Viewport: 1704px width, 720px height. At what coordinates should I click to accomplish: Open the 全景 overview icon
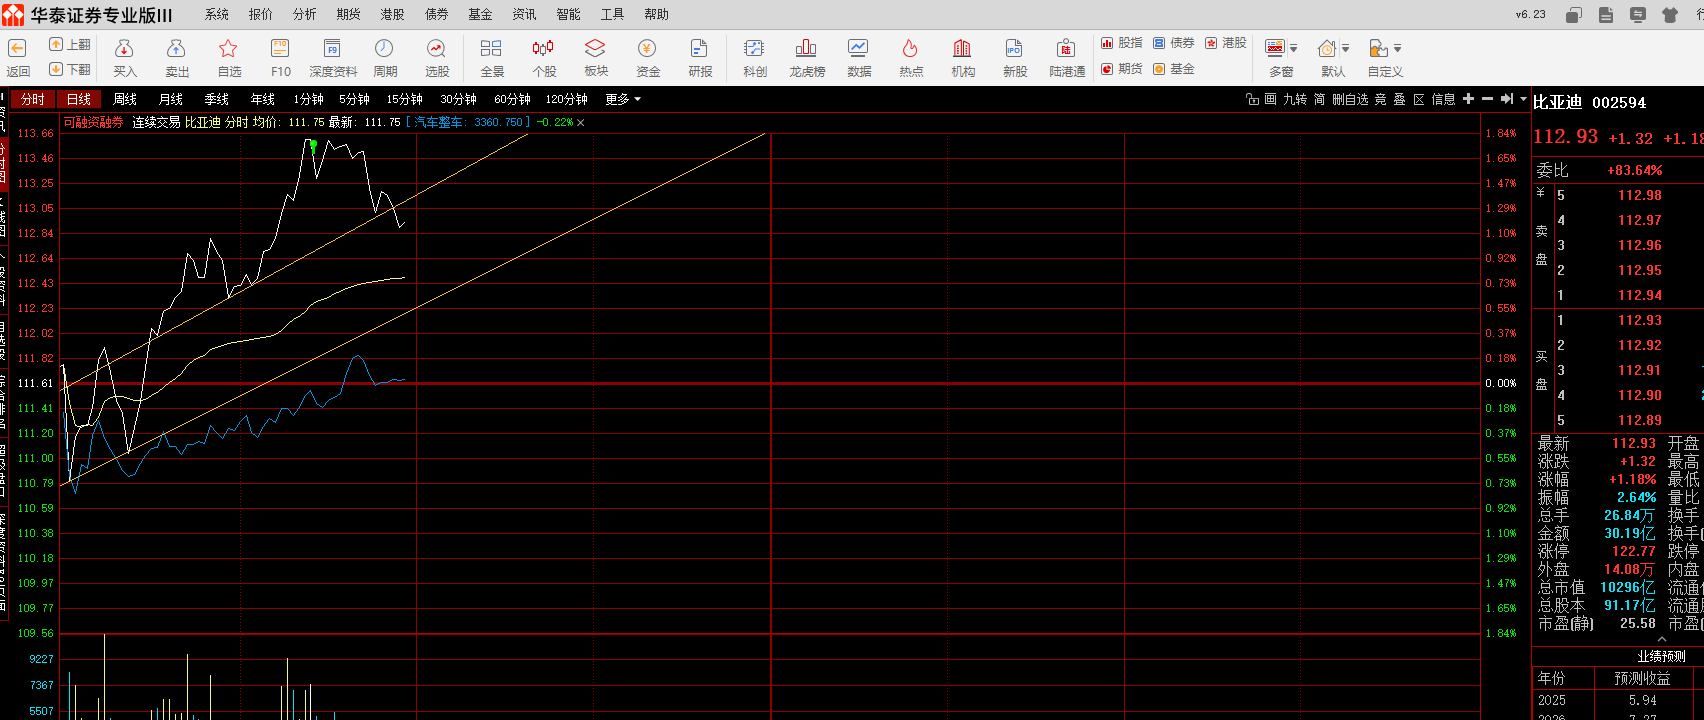491,48
